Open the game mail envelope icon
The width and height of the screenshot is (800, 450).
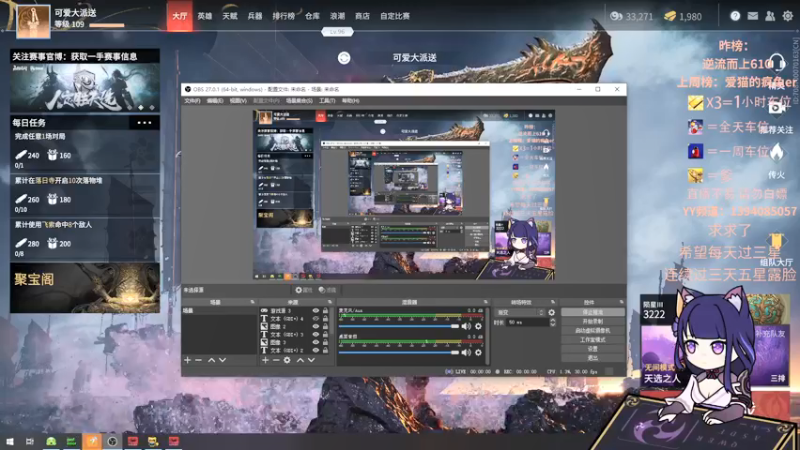753,16
